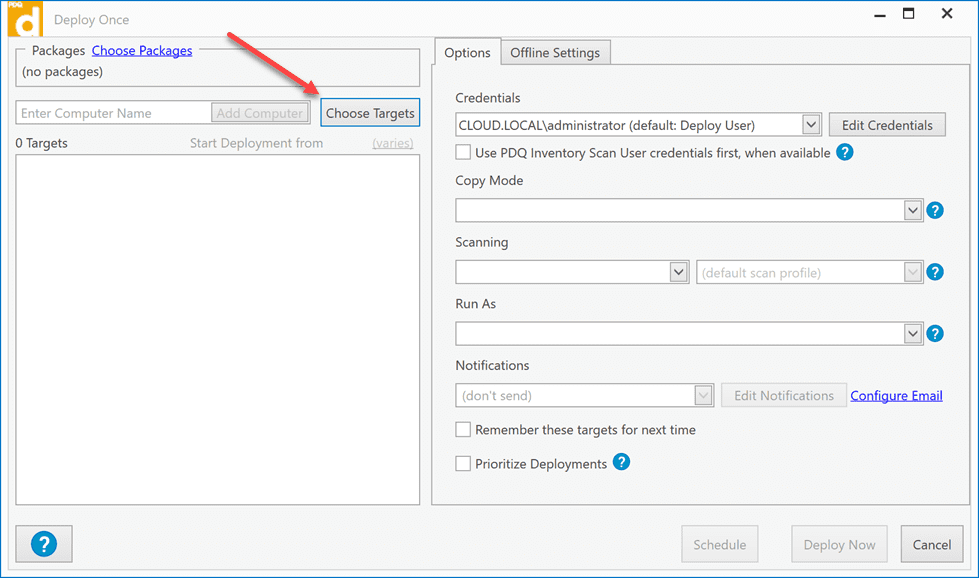Image resolution: width=979 pixels, height=578 pixels.
Task: Open the Credentials dropdown
Action: click(811, 125)
